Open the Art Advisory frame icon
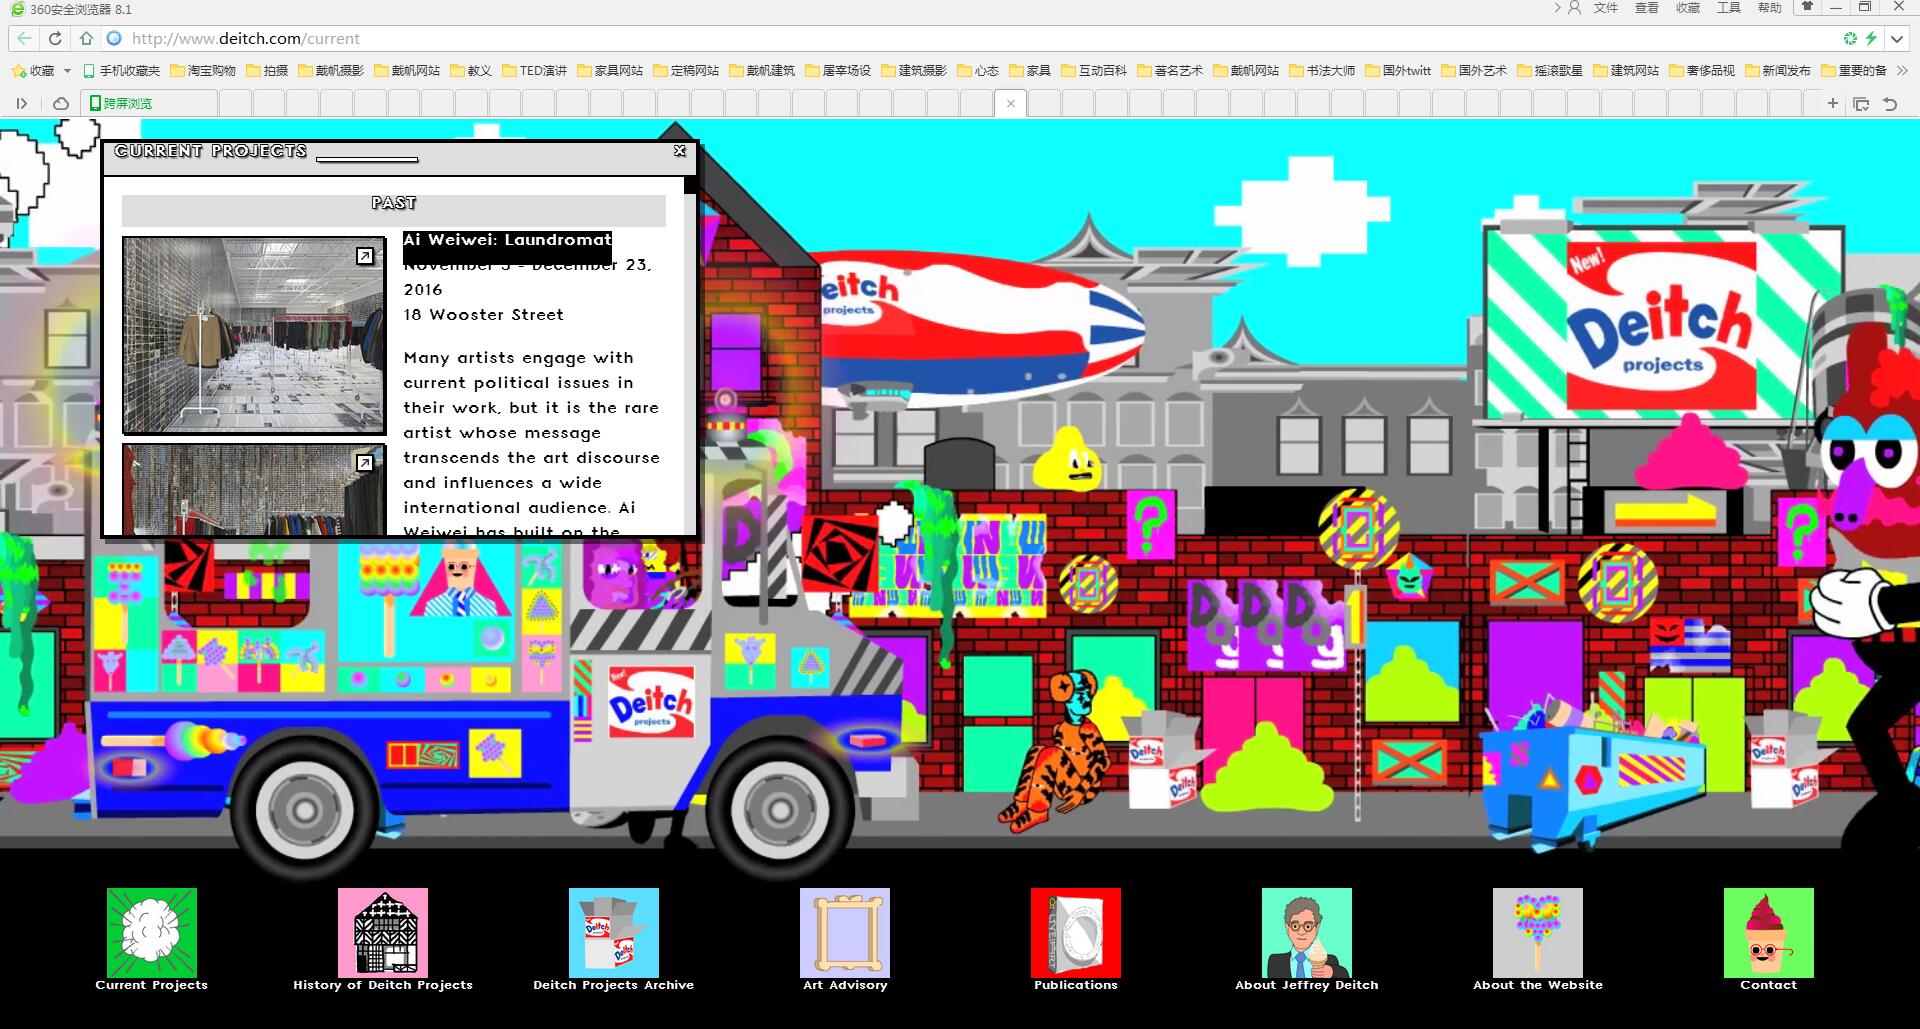Viewport: 1920px width, 1029px height. tap(845, 932)
